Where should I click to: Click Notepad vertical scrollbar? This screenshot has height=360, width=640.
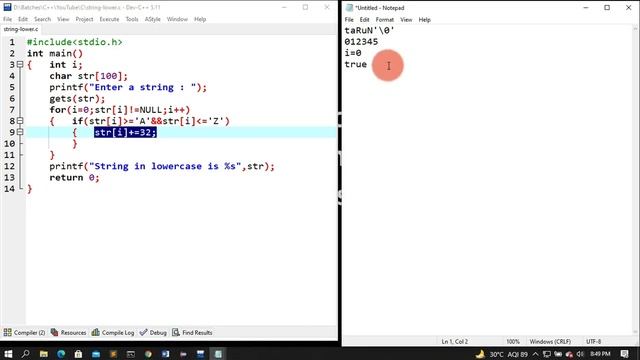(x=635, y=180)
